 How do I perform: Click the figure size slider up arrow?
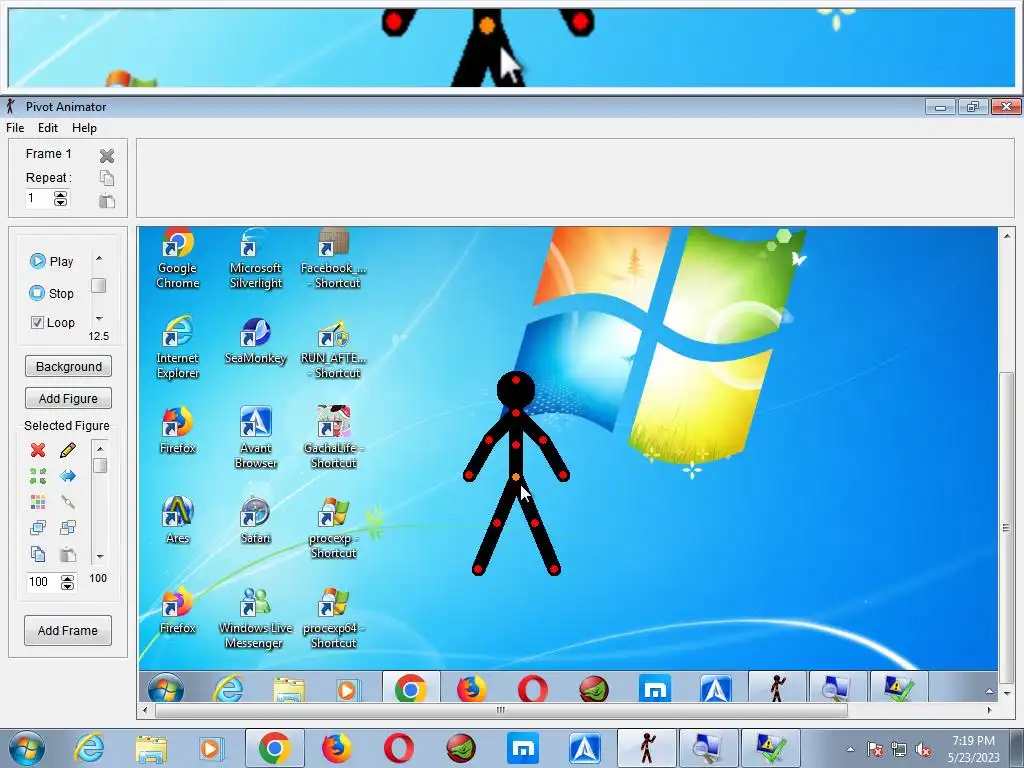pos(100,449)
